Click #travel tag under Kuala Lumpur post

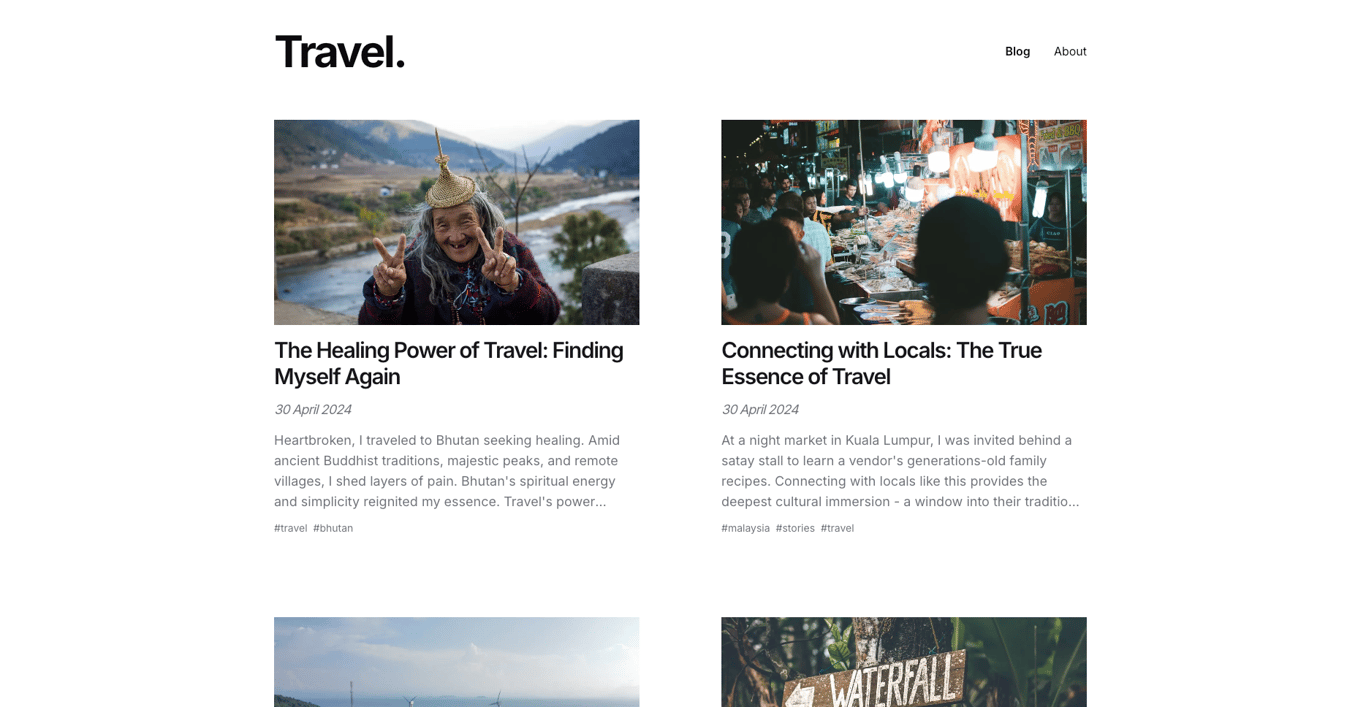tap(837, 528)
